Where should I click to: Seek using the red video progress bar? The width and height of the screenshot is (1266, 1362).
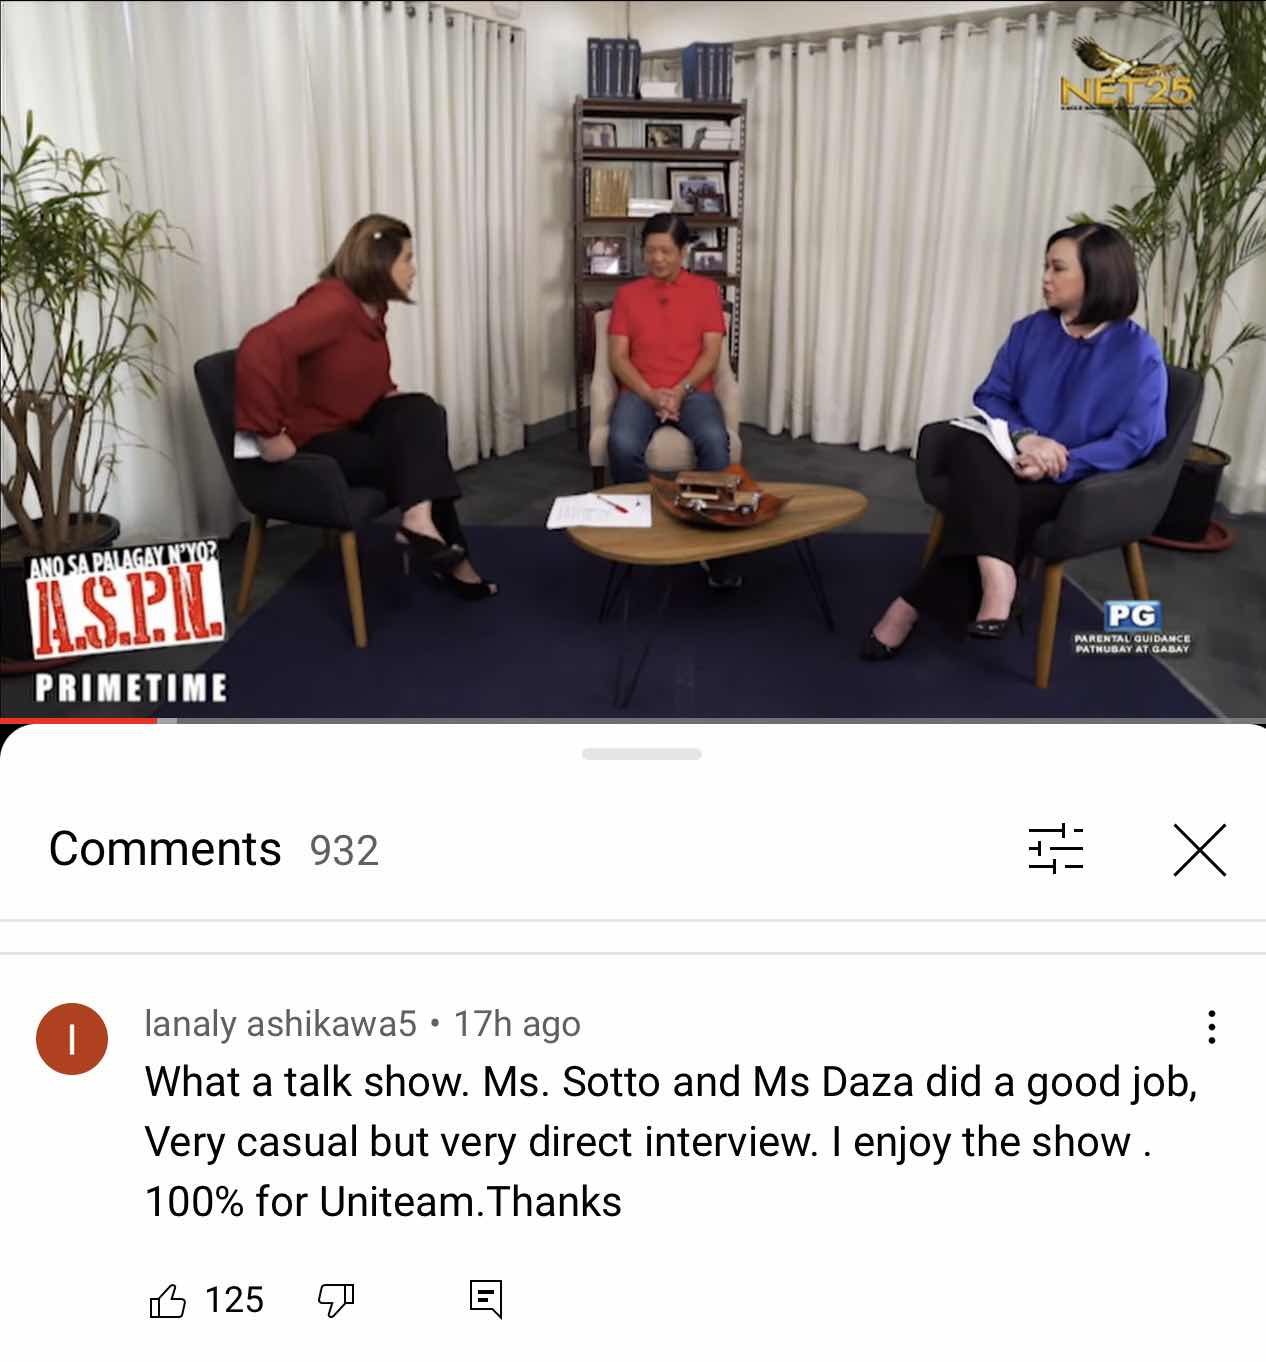[x=633, y=719]
